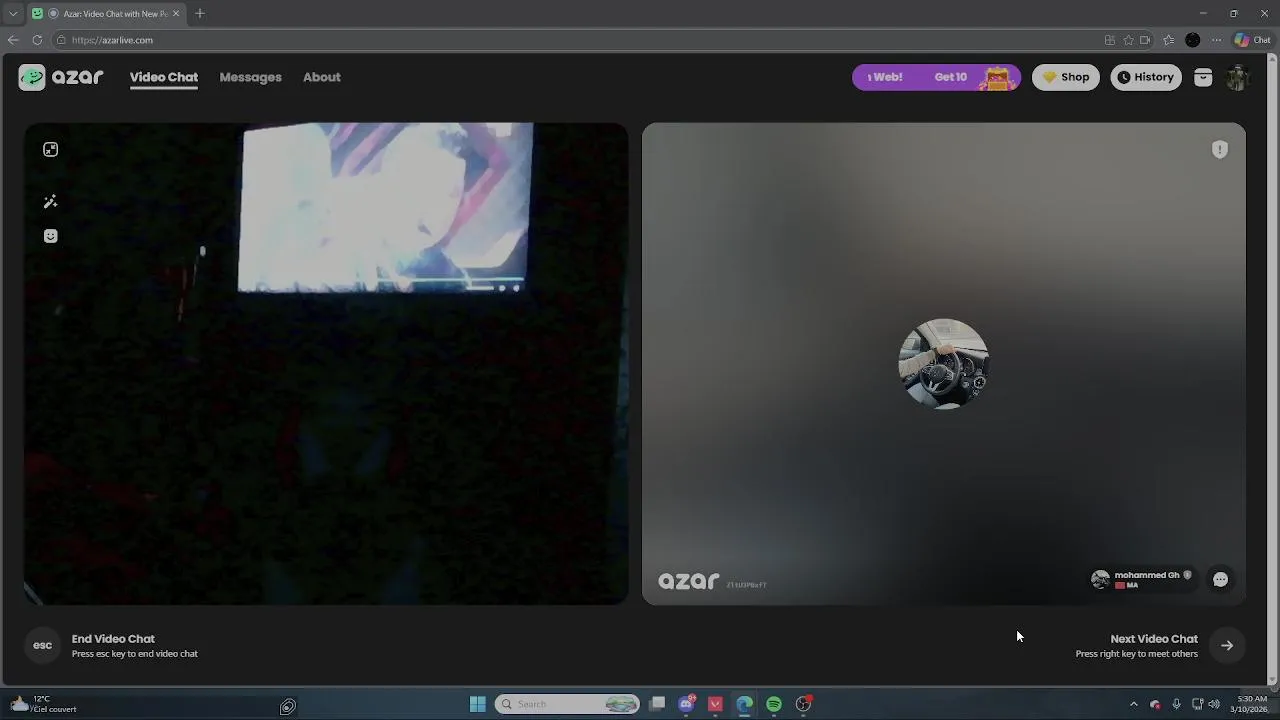Open Spotify from the taskbar

774,704
